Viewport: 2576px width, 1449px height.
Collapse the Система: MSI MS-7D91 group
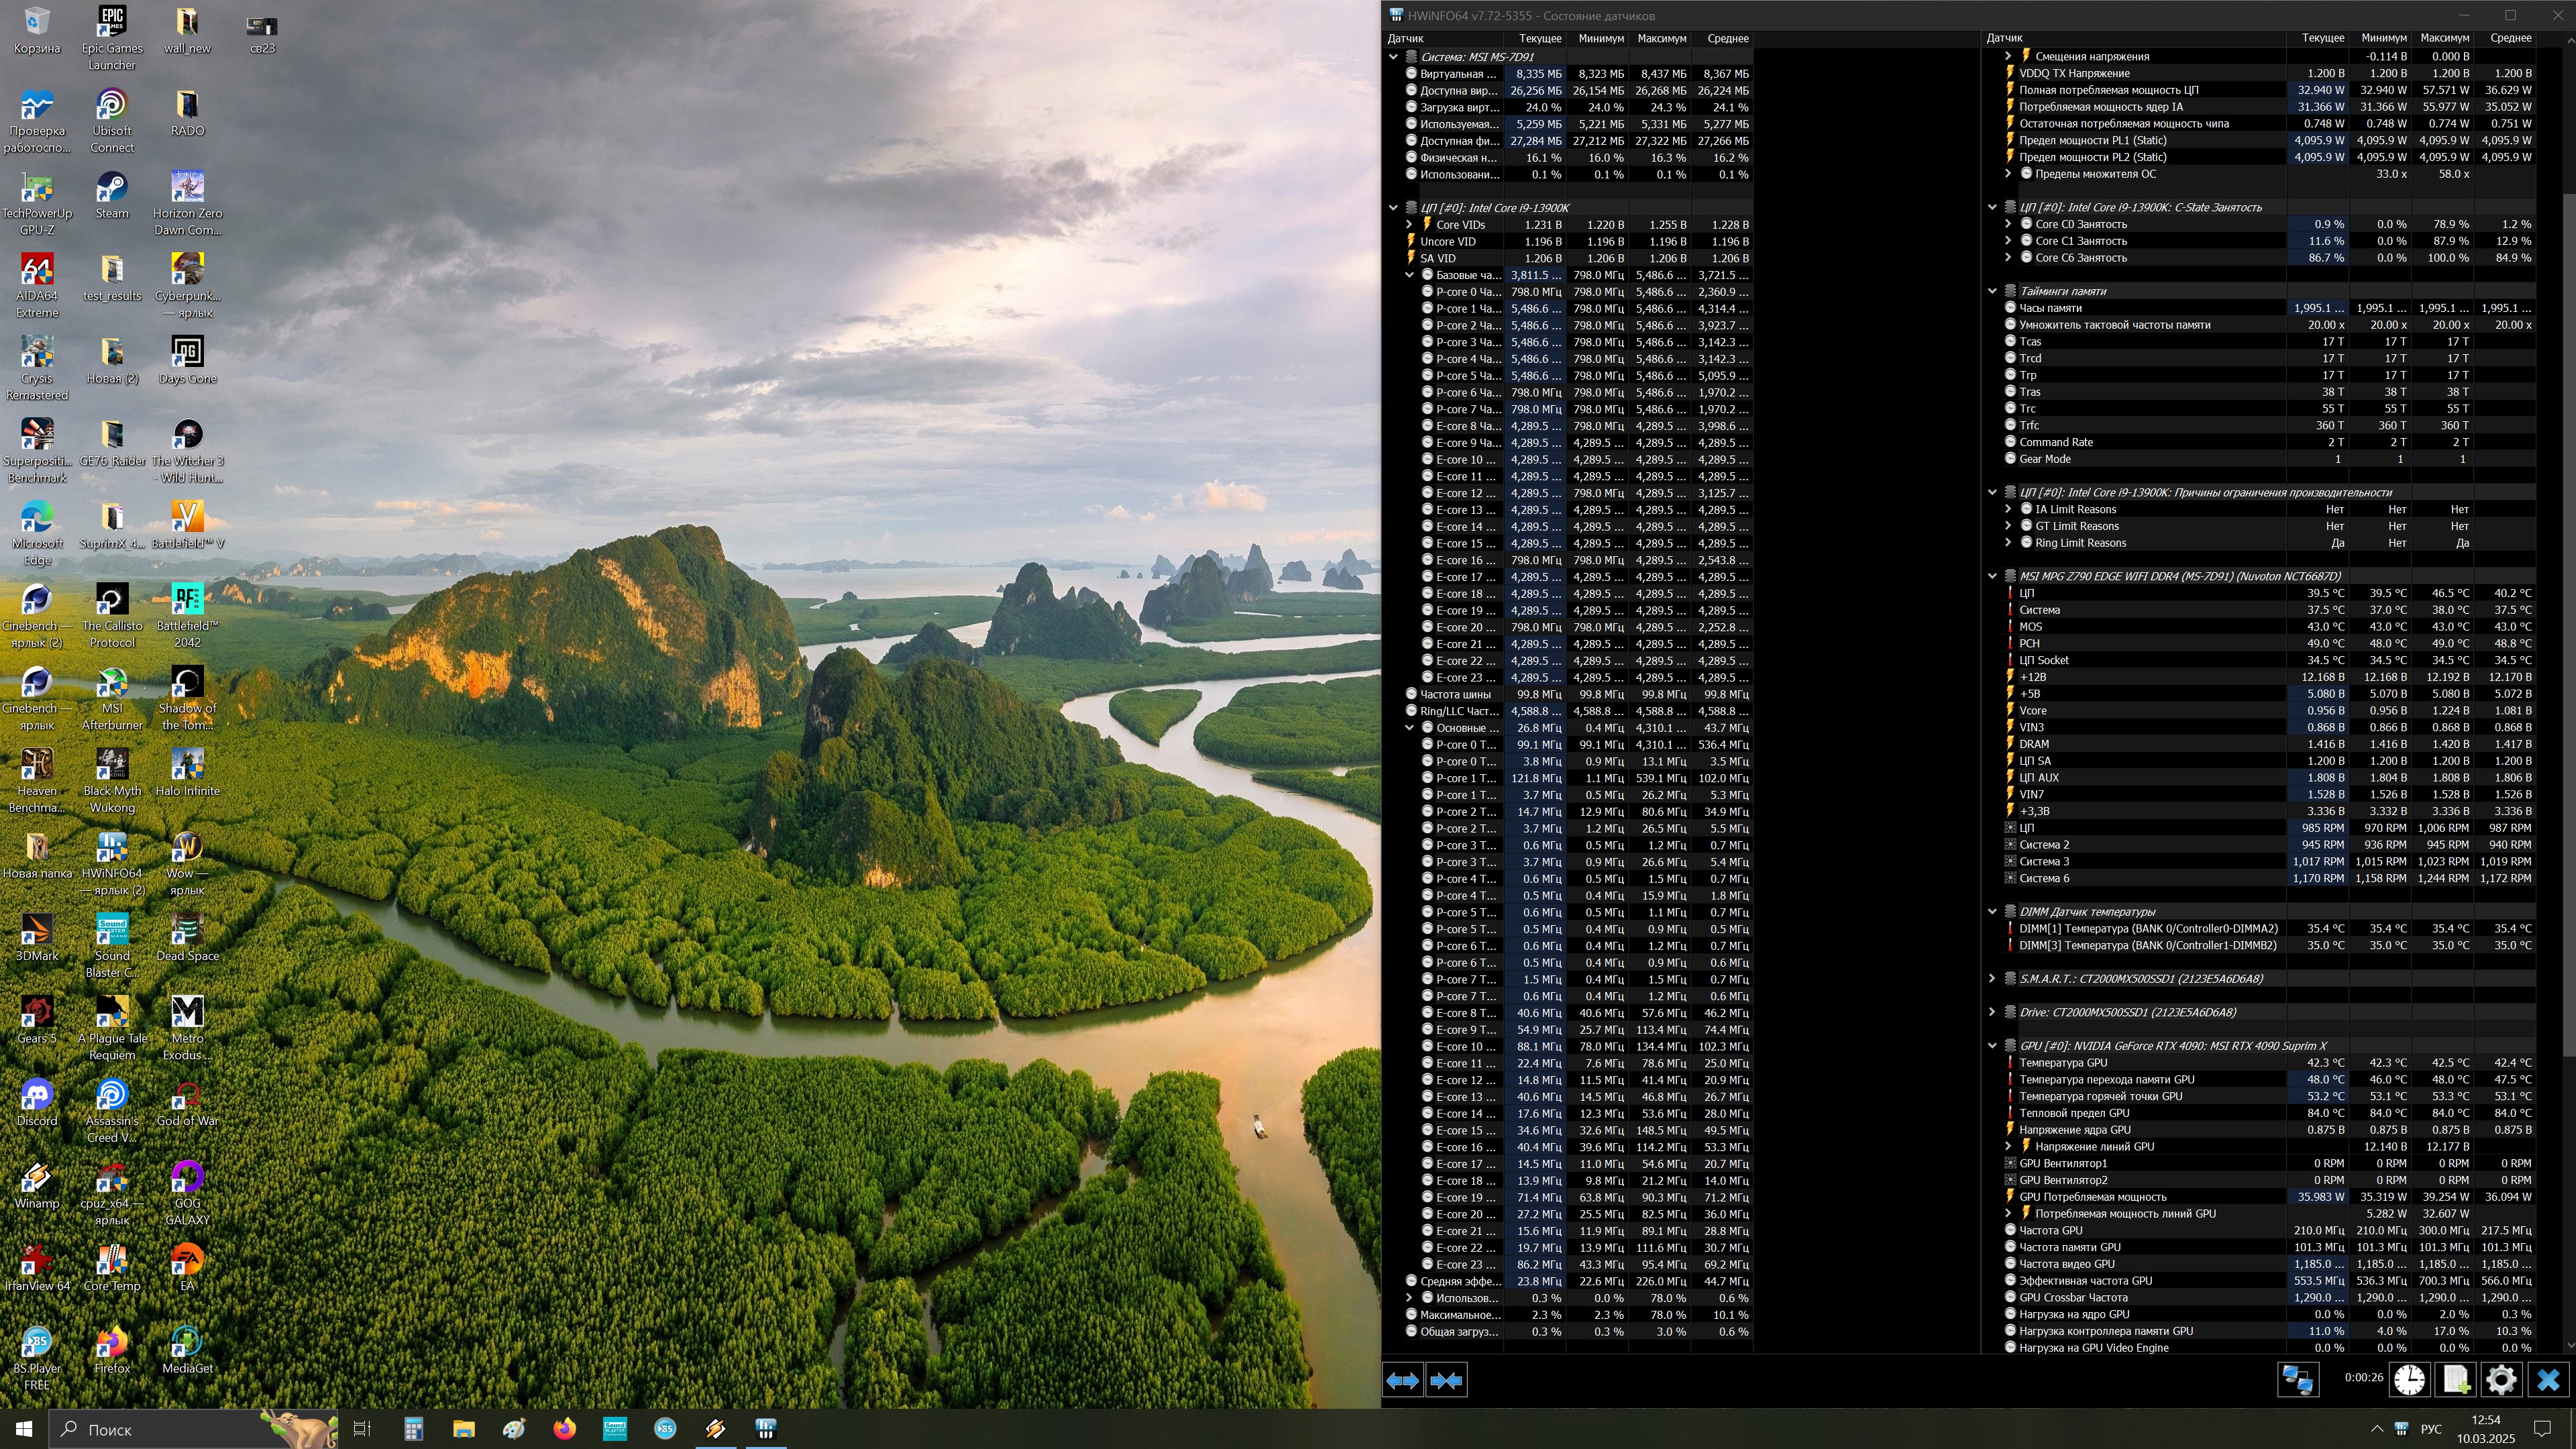(x=1393, y=57)
